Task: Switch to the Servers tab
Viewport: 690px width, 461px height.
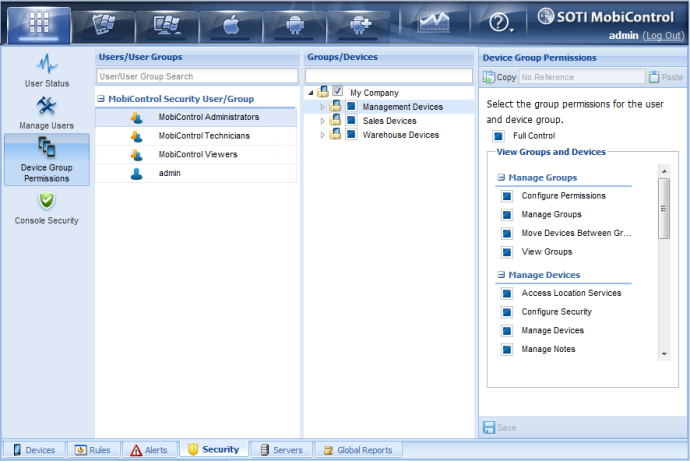Action: [x=282, y=450]
